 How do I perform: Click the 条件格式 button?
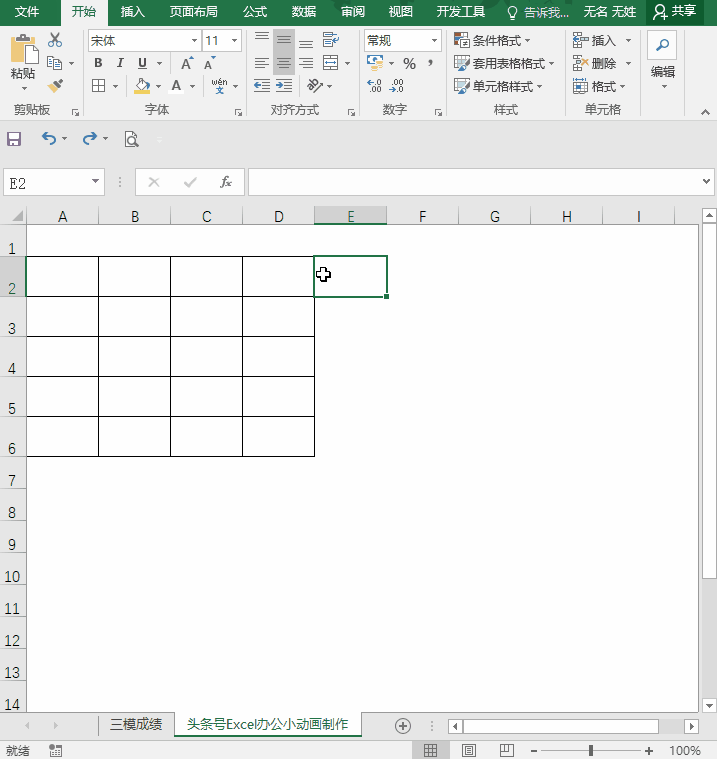tap(492, 41)
